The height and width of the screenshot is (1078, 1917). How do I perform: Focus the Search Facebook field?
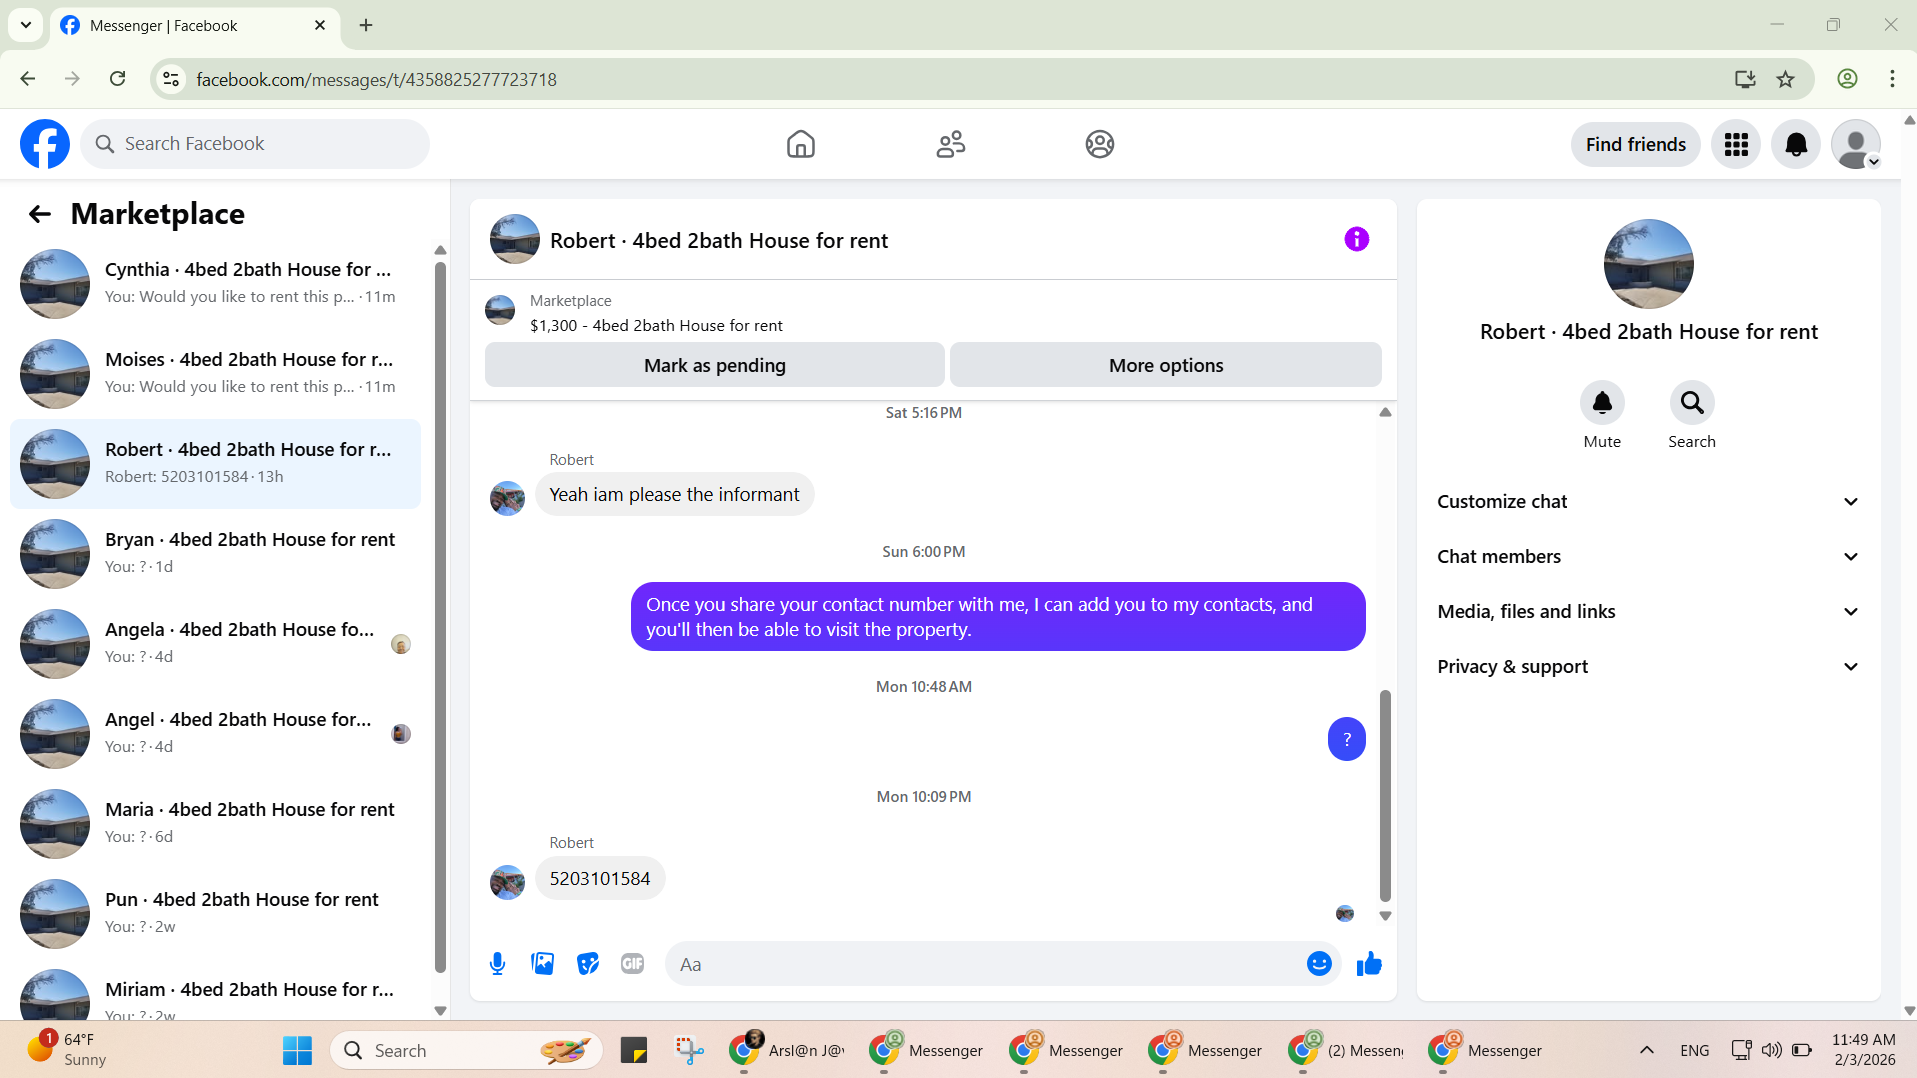pos(255,144)
